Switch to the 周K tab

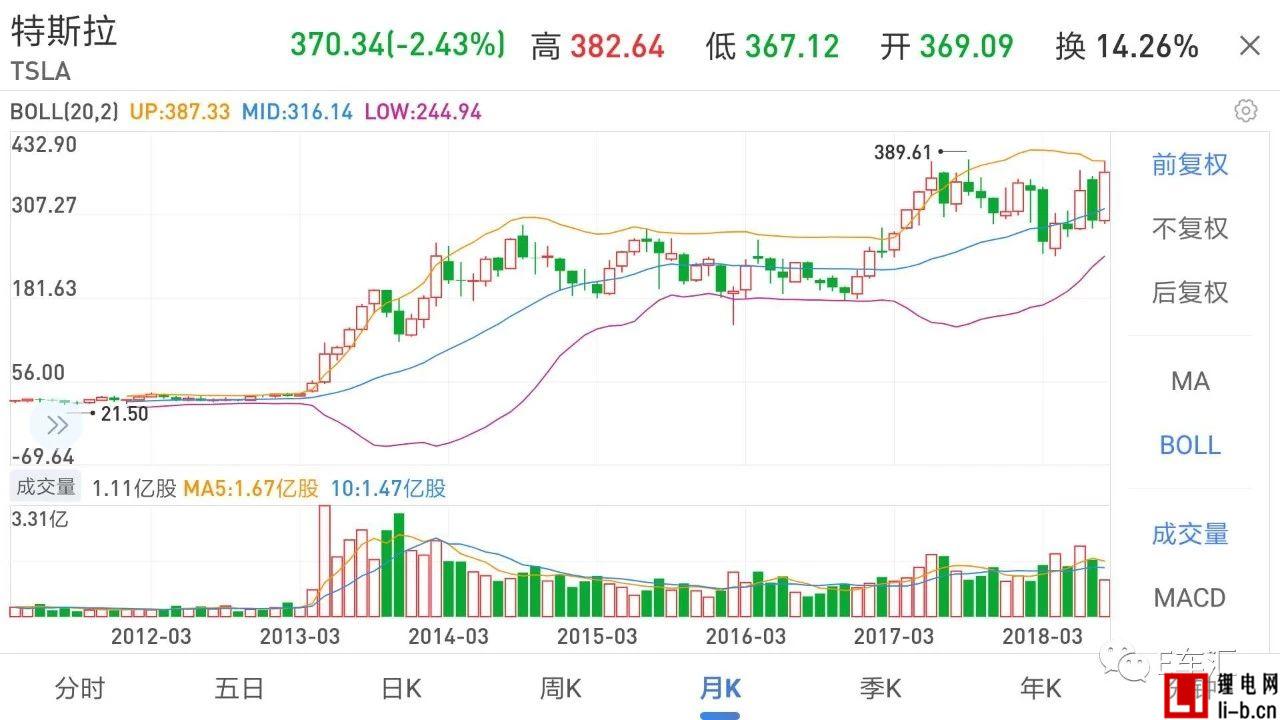coord(560,688)
